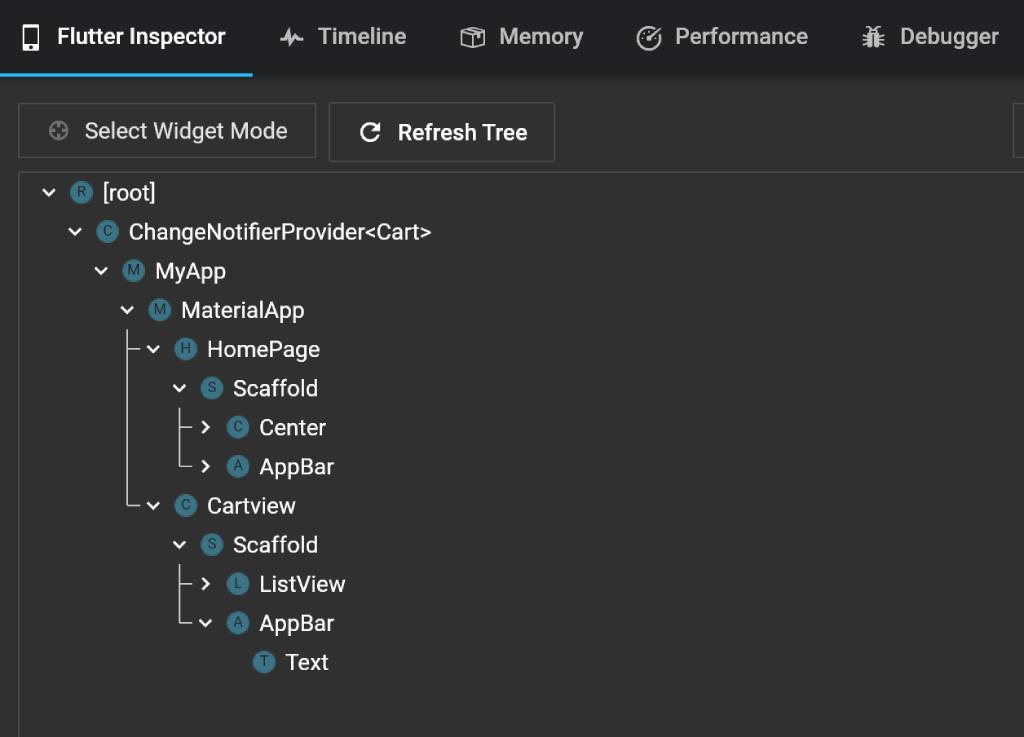Click the M icon of MyApp
The height and width of the screenshot is (737, 1024).
pyautogui.click(x=133, y=271)
